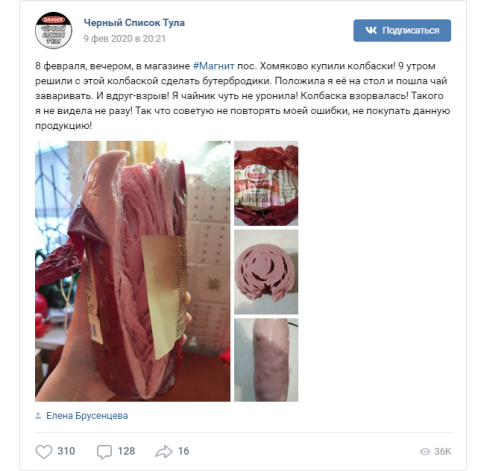Click the 128 comments counter
The height and width of the screenshot is (471, 481).
126,451
